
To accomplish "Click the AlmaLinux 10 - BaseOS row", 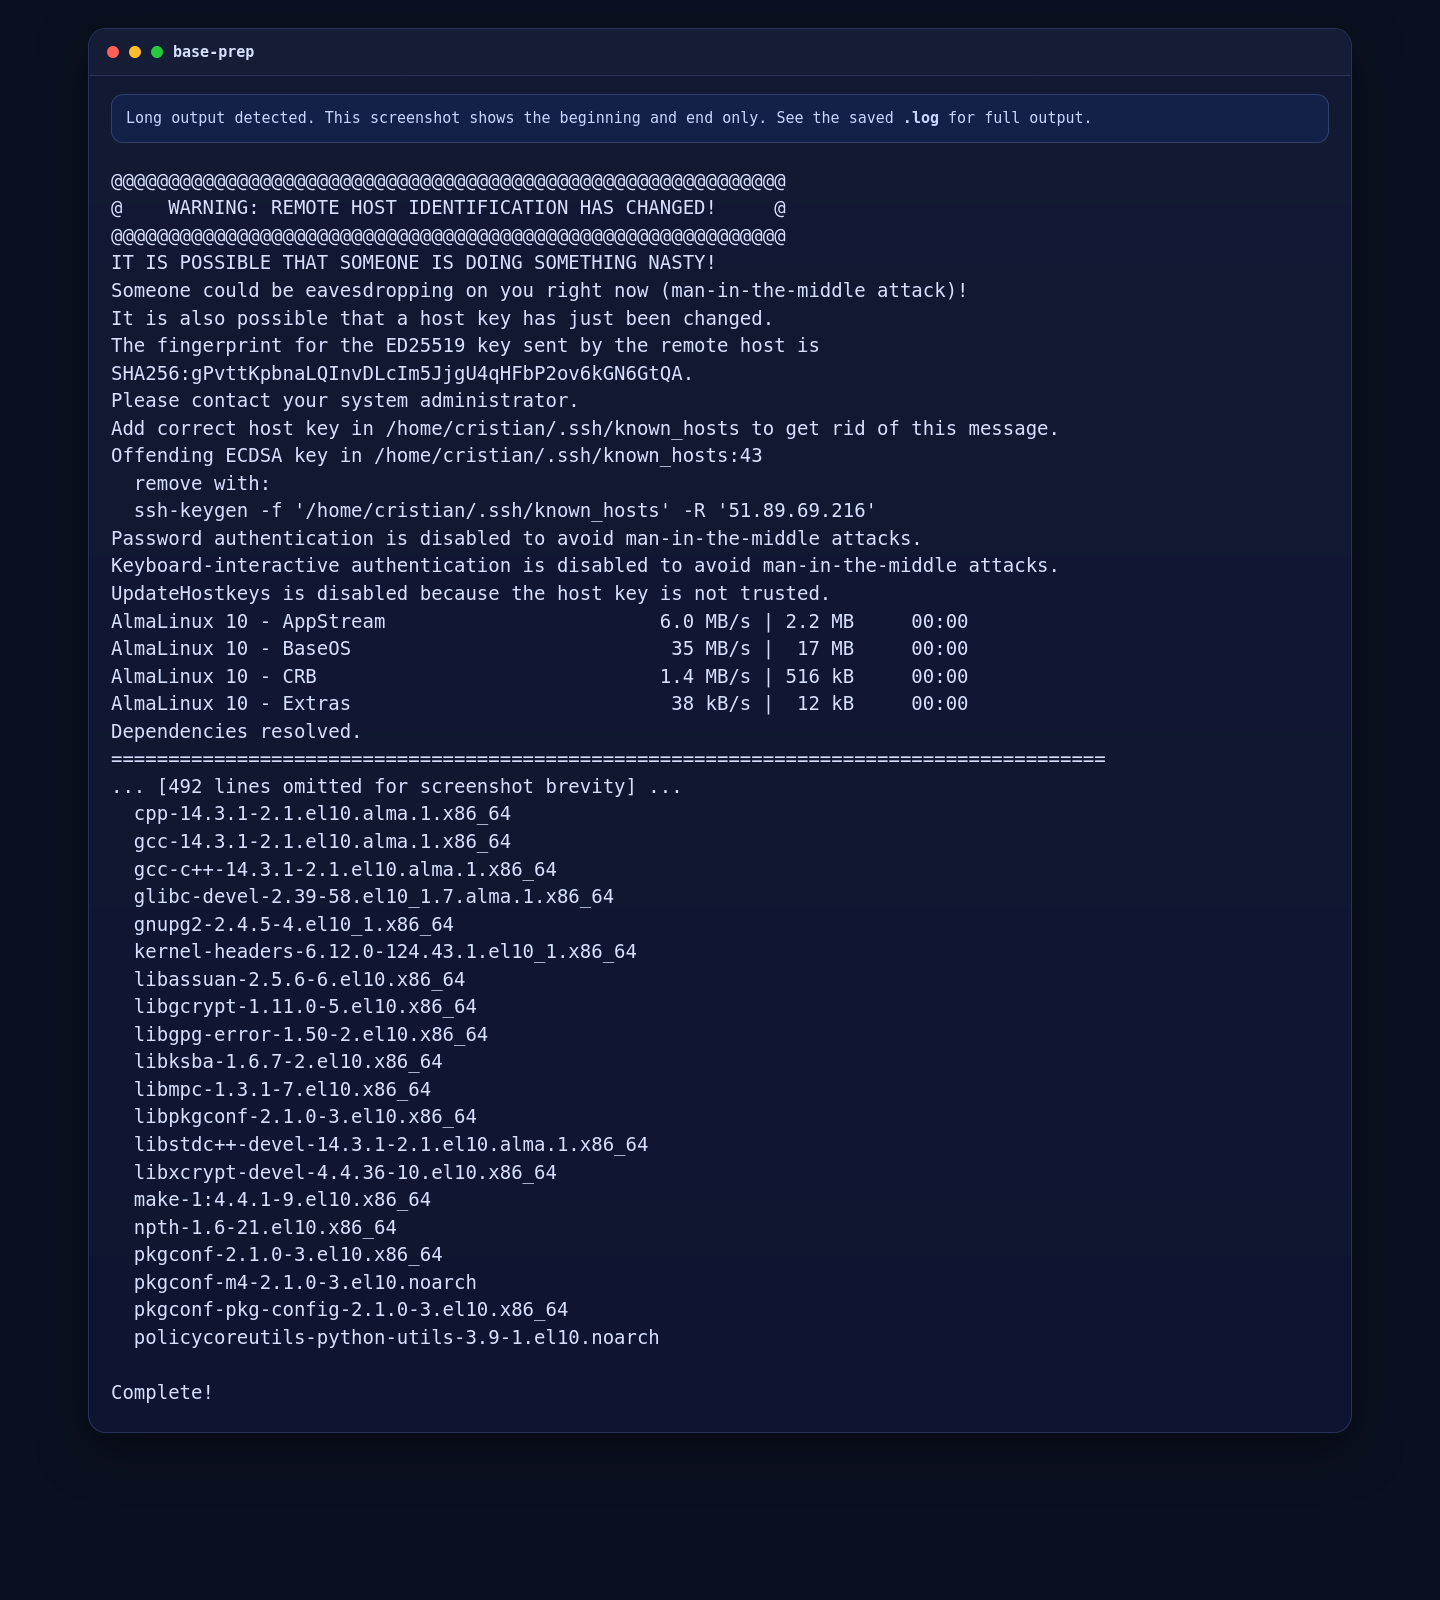I will [x=540, y=649].
